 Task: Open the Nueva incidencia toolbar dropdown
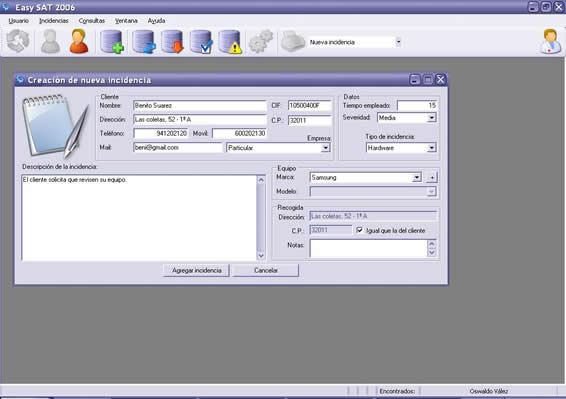click(x=398, y=42)
